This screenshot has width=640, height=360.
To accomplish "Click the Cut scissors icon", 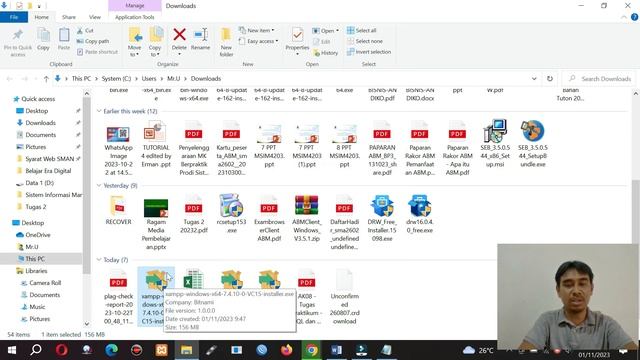I will pyautogui.click(x=80, y=31).
